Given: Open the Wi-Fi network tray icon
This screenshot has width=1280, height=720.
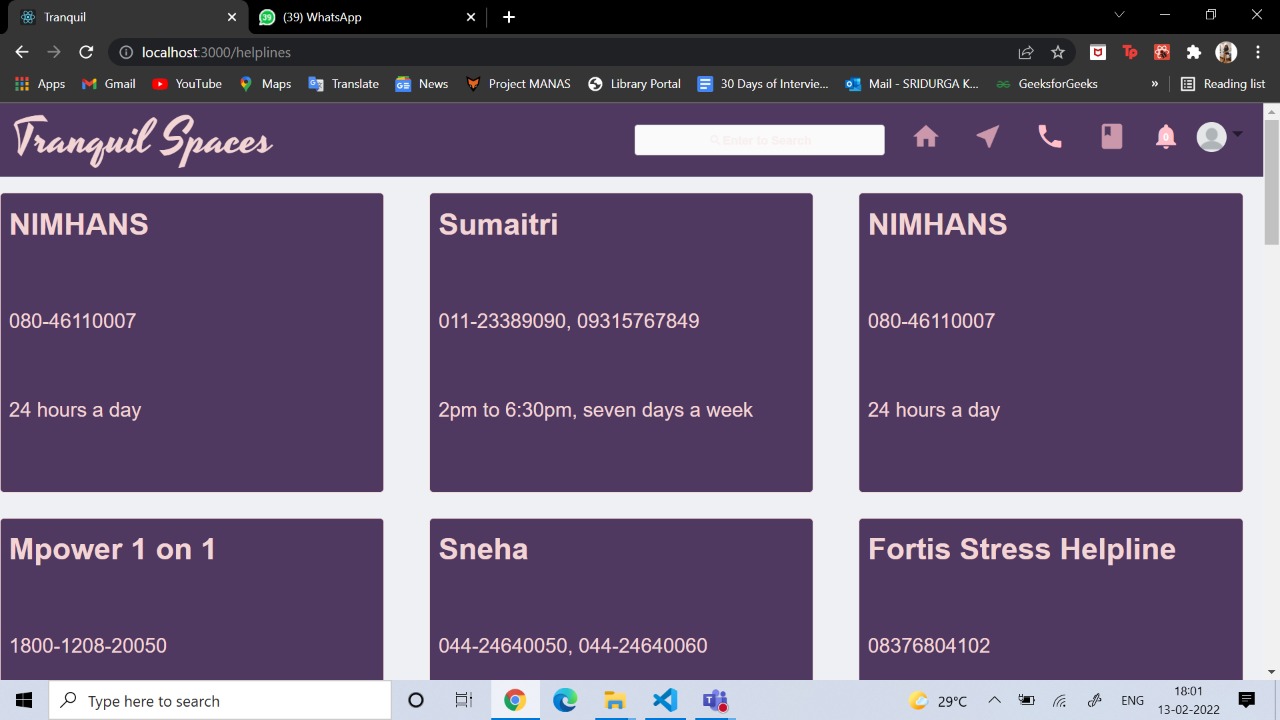Looking at the screenshot, I should tap(1060, 701).
